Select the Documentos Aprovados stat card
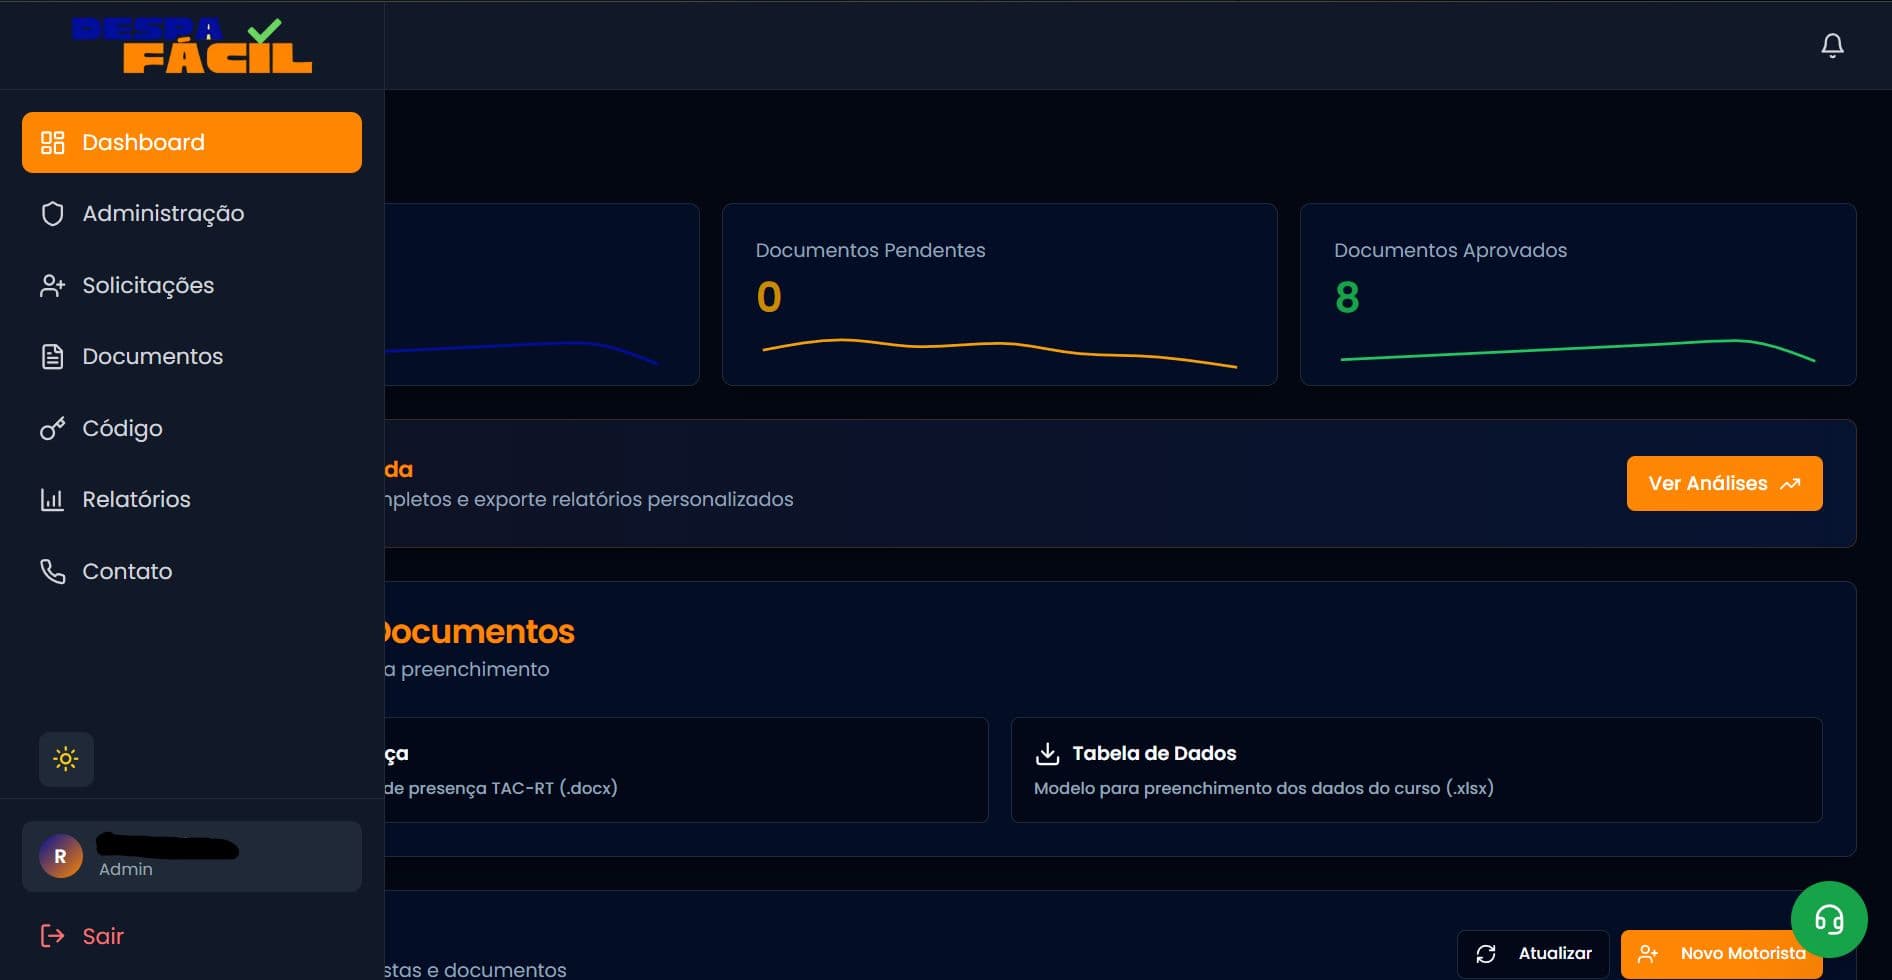This screenshot has width=1892, height=980. tap(1578, 294)
